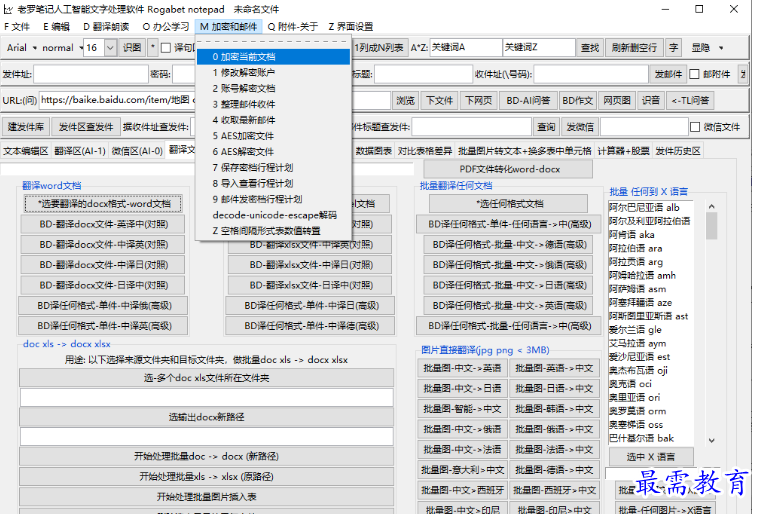The image size is (757, 514).
Task: Click the 选中 X 语言 button
Action: tap(650, 457)
